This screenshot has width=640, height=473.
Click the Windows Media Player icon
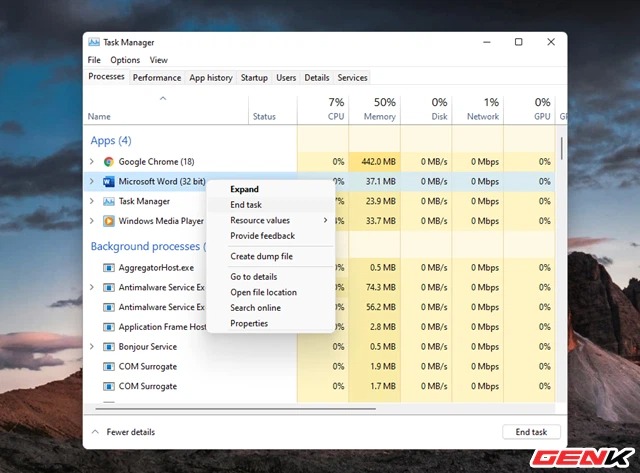[109, 221]
